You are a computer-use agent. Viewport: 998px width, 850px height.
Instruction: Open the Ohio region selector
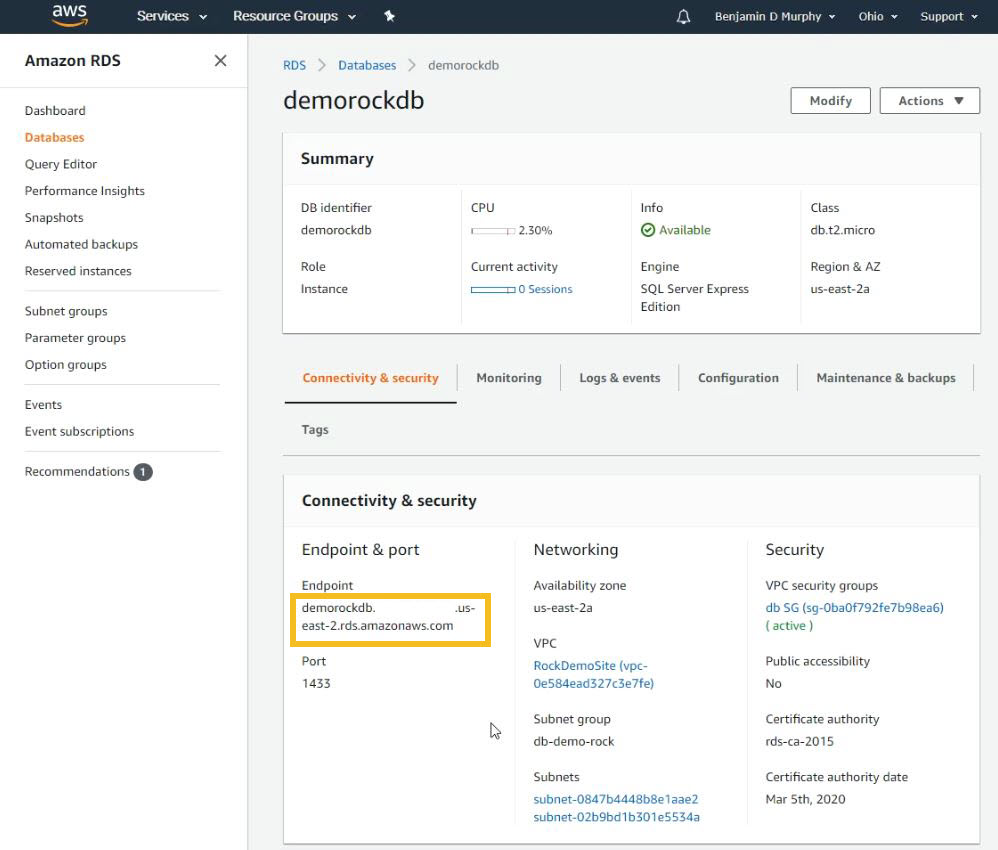point(878,17)
